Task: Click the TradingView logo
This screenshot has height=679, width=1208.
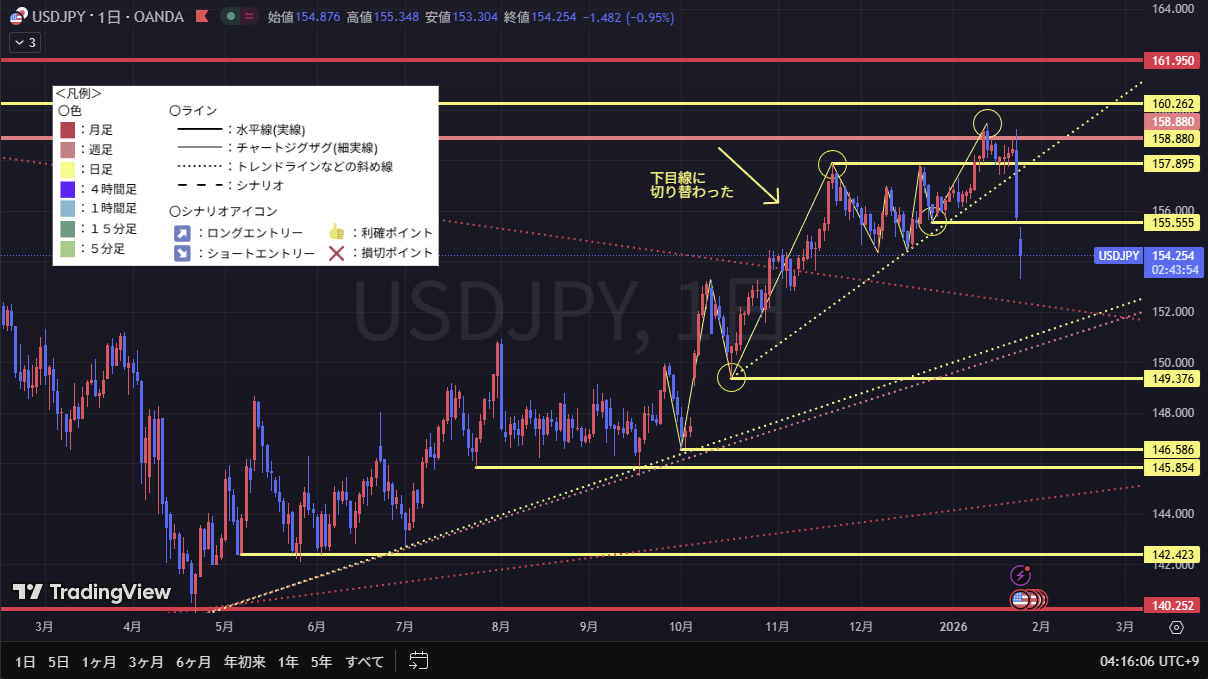Action: (92, 592)
